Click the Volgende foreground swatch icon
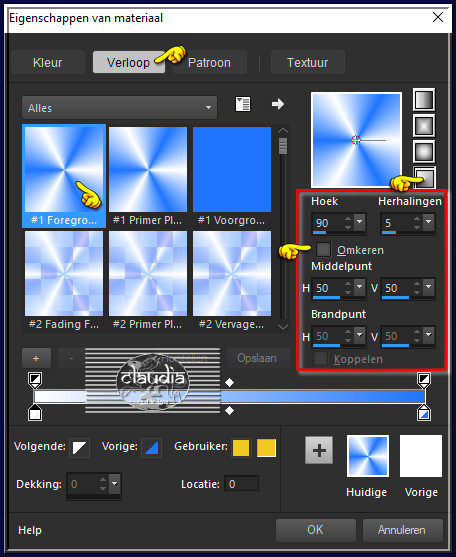 coord(80,447)
